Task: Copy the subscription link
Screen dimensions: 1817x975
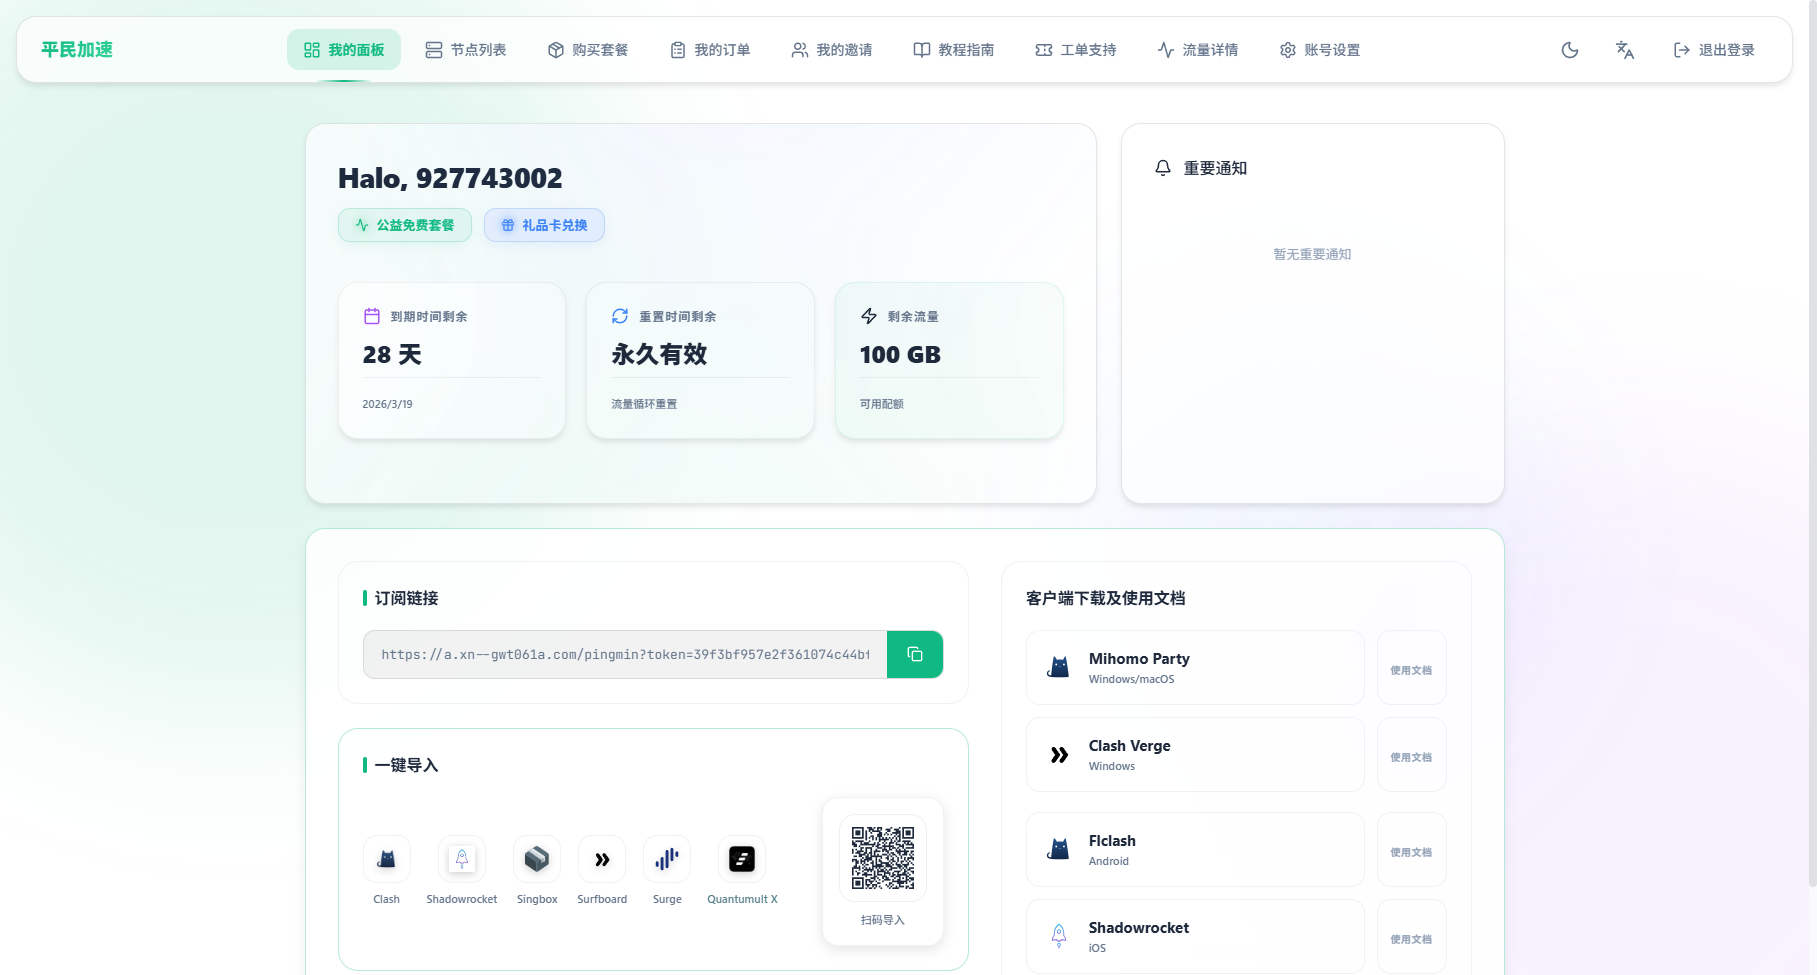Action: click(x=914, y=654)
